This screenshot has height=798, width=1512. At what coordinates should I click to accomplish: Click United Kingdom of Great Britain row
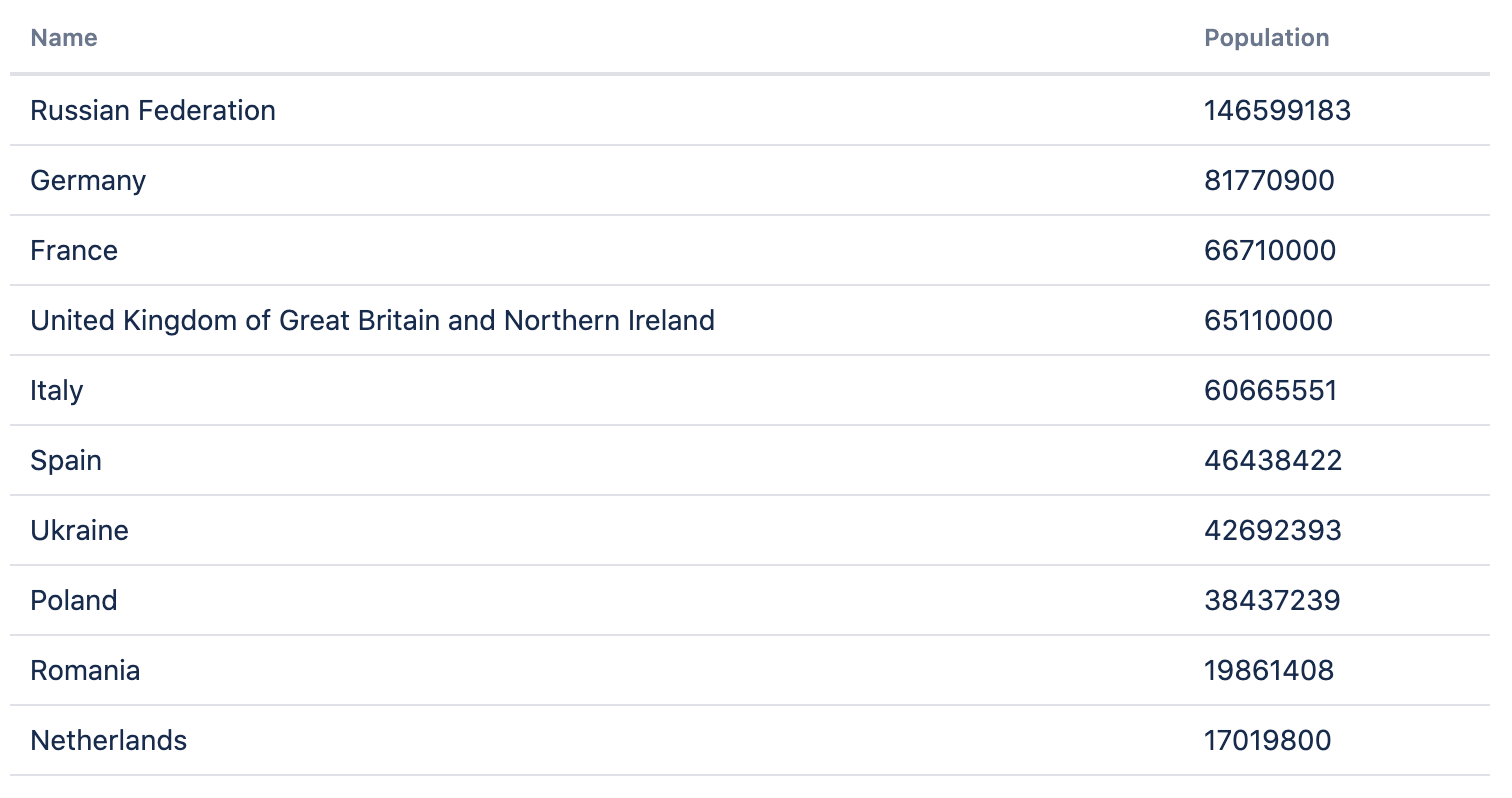[372, 320]
